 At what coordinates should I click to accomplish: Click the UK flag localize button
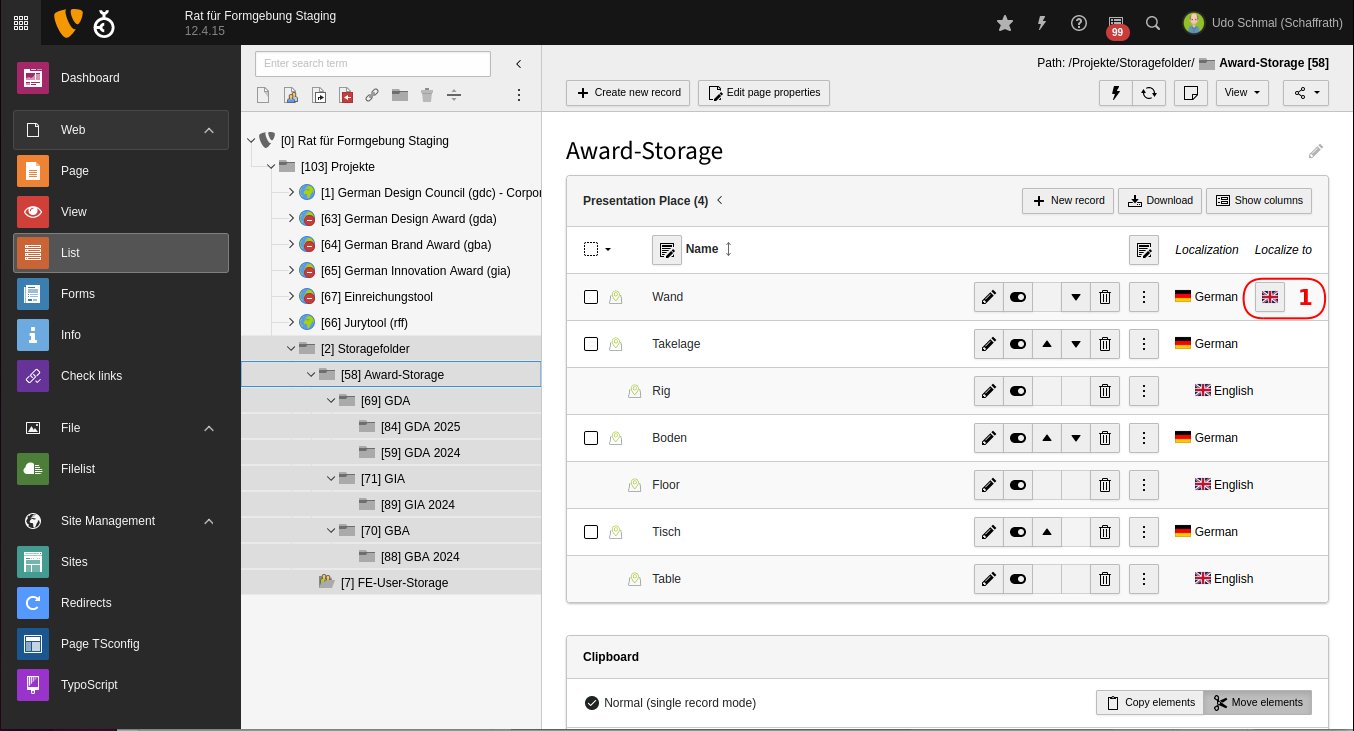pos(1270,297)
